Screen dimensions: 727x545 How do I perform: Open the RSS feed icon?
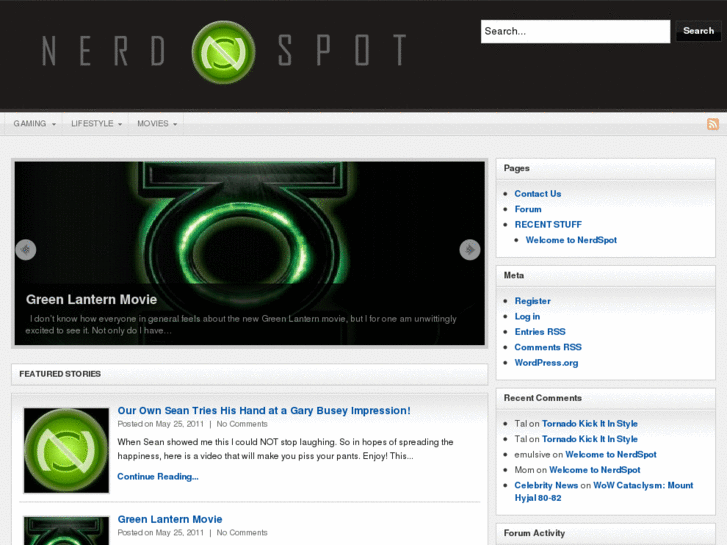[713, 124]
